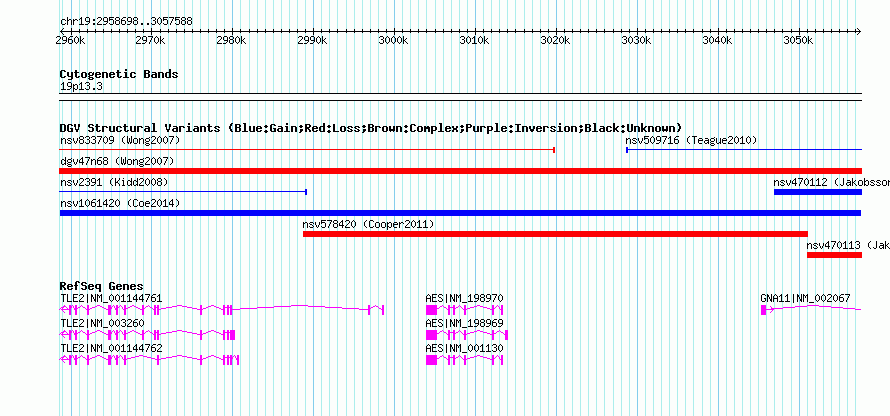Click the nsv470112 variant label

pyautogui.click(x=831, y=182)
